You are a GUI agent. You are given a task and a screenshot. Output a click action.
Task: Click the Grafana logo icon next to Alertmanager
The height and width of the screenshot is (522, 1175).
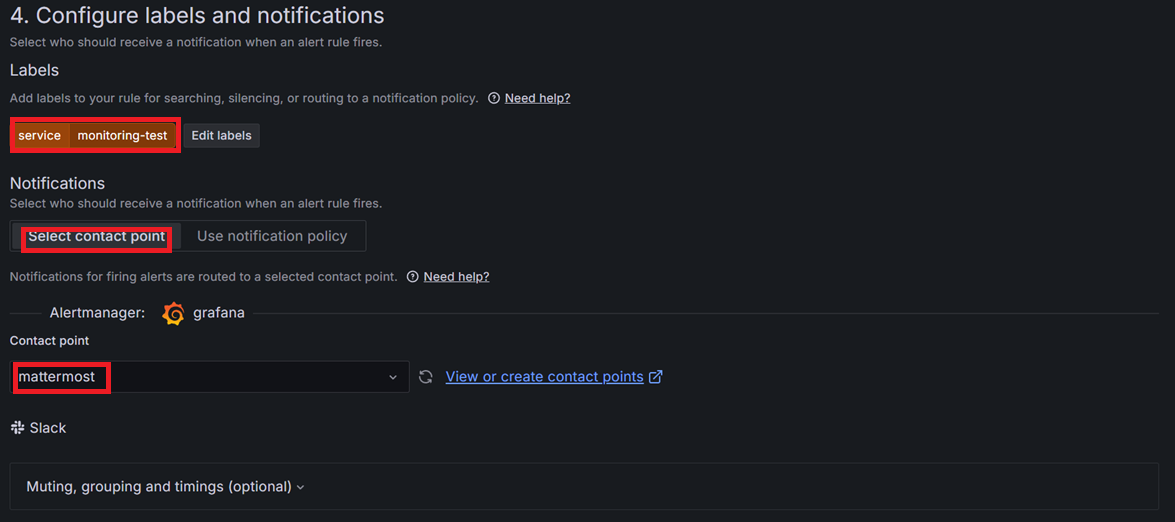pos(173,314)
